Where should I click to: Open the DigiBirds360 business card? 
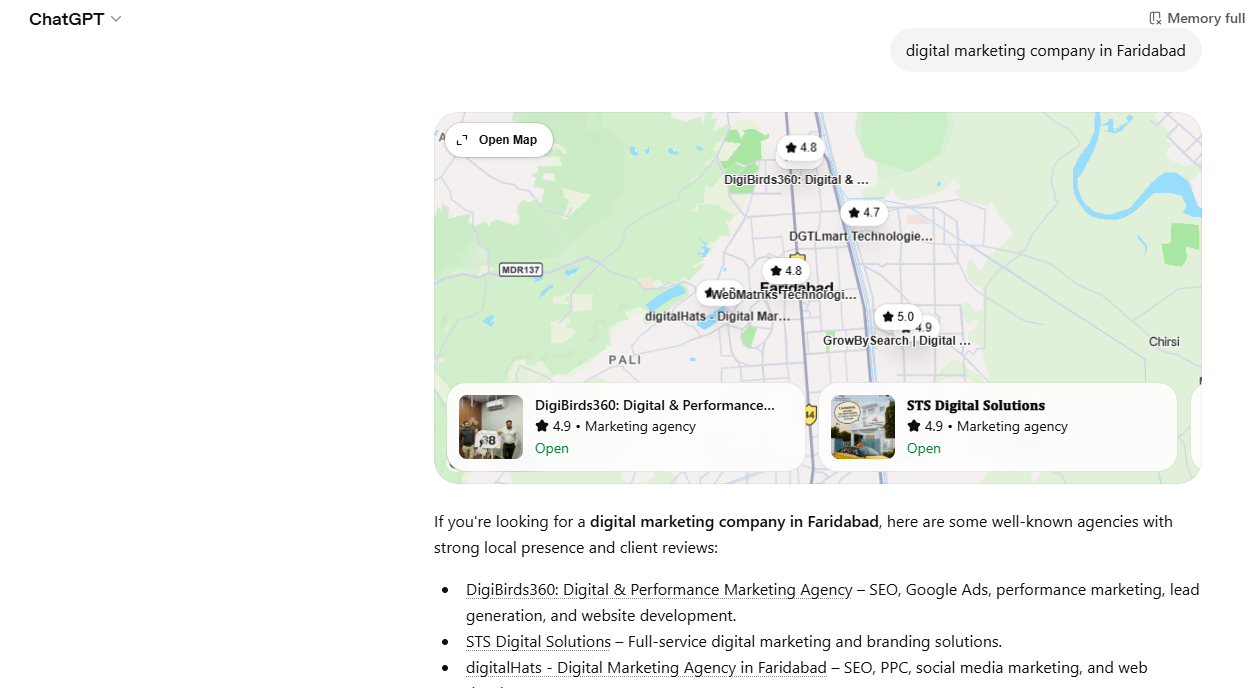click(x=626, y=427)
